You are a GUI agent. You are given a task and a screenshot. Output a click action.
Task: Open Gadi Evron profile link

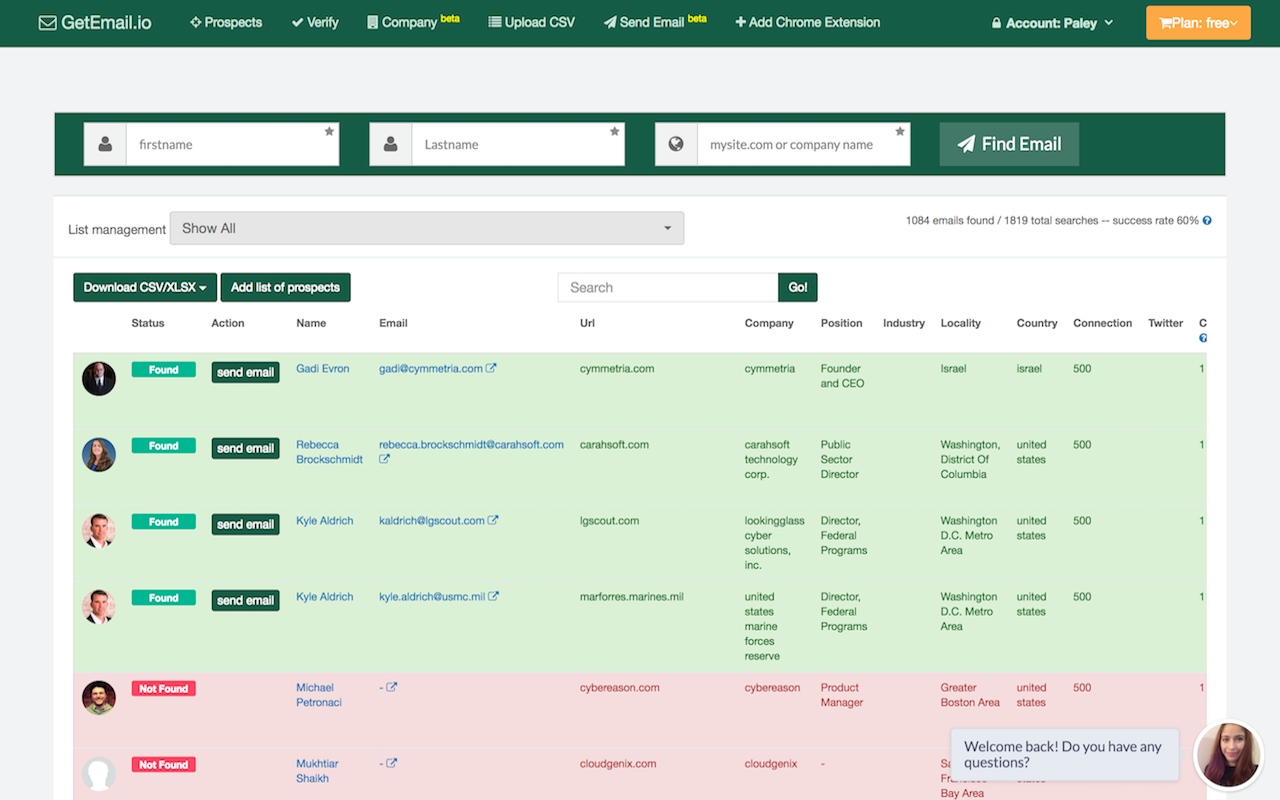pyautogui.click(x=323, y=368)
